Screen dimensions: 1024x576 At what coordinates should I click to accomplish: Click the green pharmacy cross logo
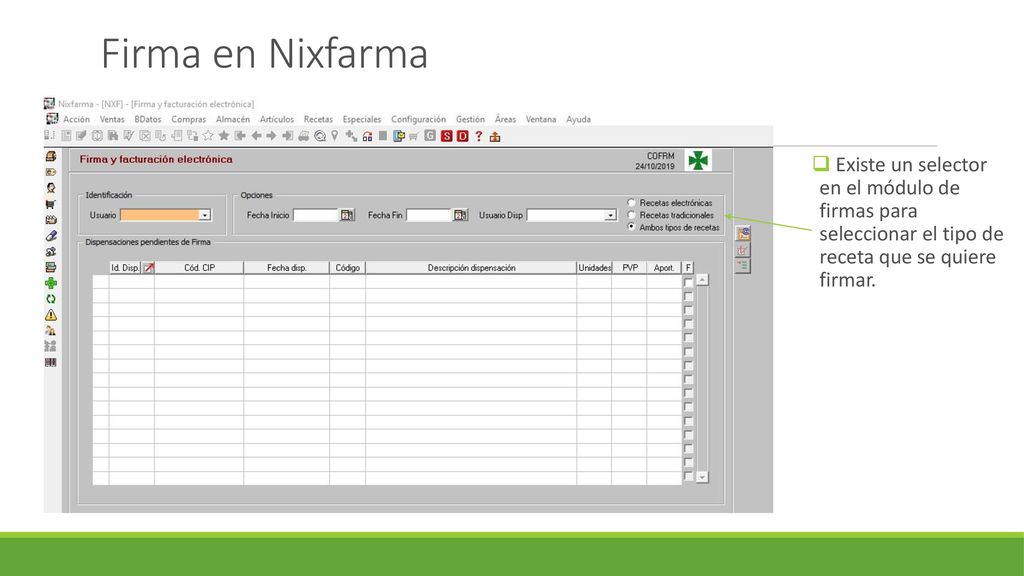[698, 160]
